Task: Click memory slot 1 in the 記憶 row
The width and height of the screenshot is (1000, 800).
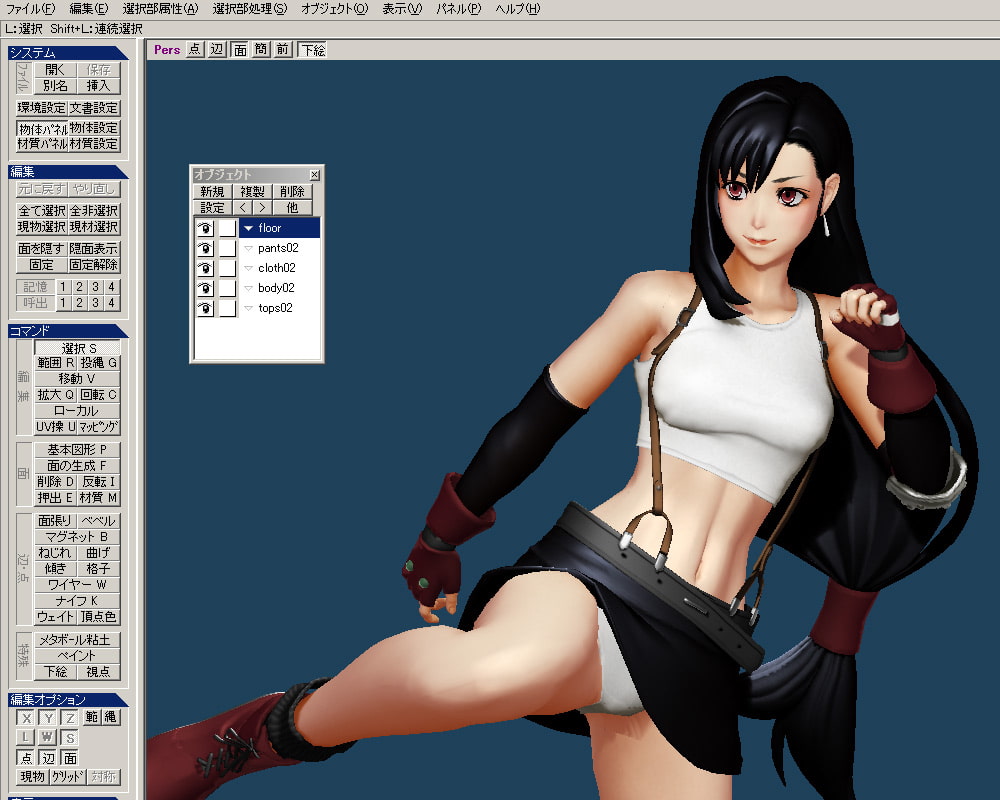Action: [63, 287]
